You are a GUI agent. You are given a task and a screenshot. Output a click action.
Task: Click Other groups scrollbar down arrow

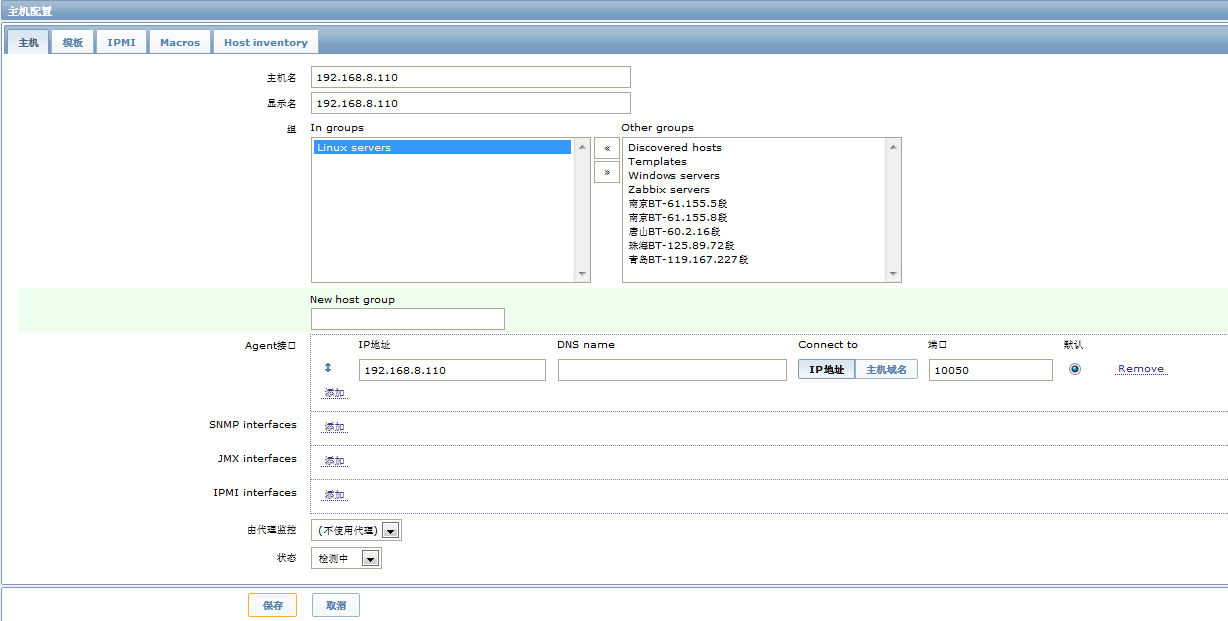893,274
